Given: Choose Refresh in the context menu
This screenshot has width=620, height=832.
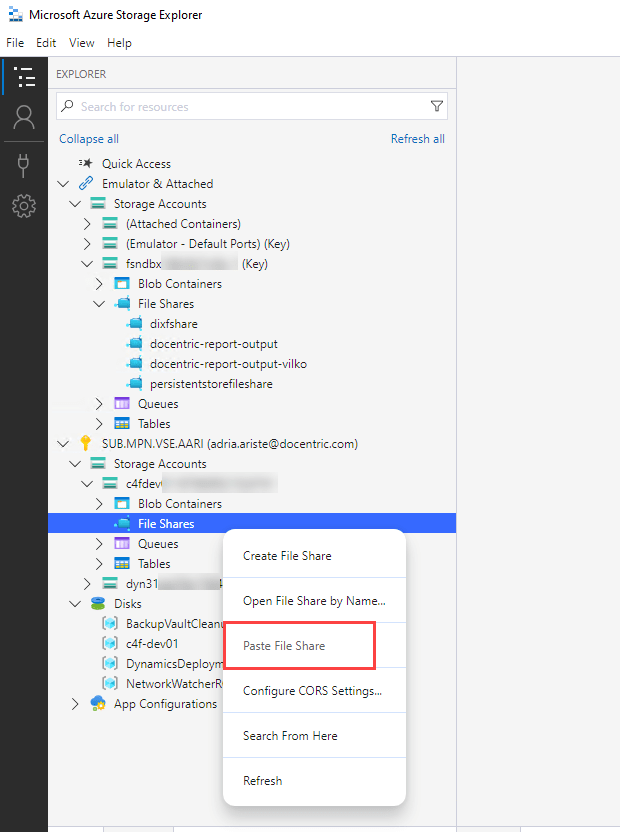Looking at the screenshot, I should coord(314,781).
